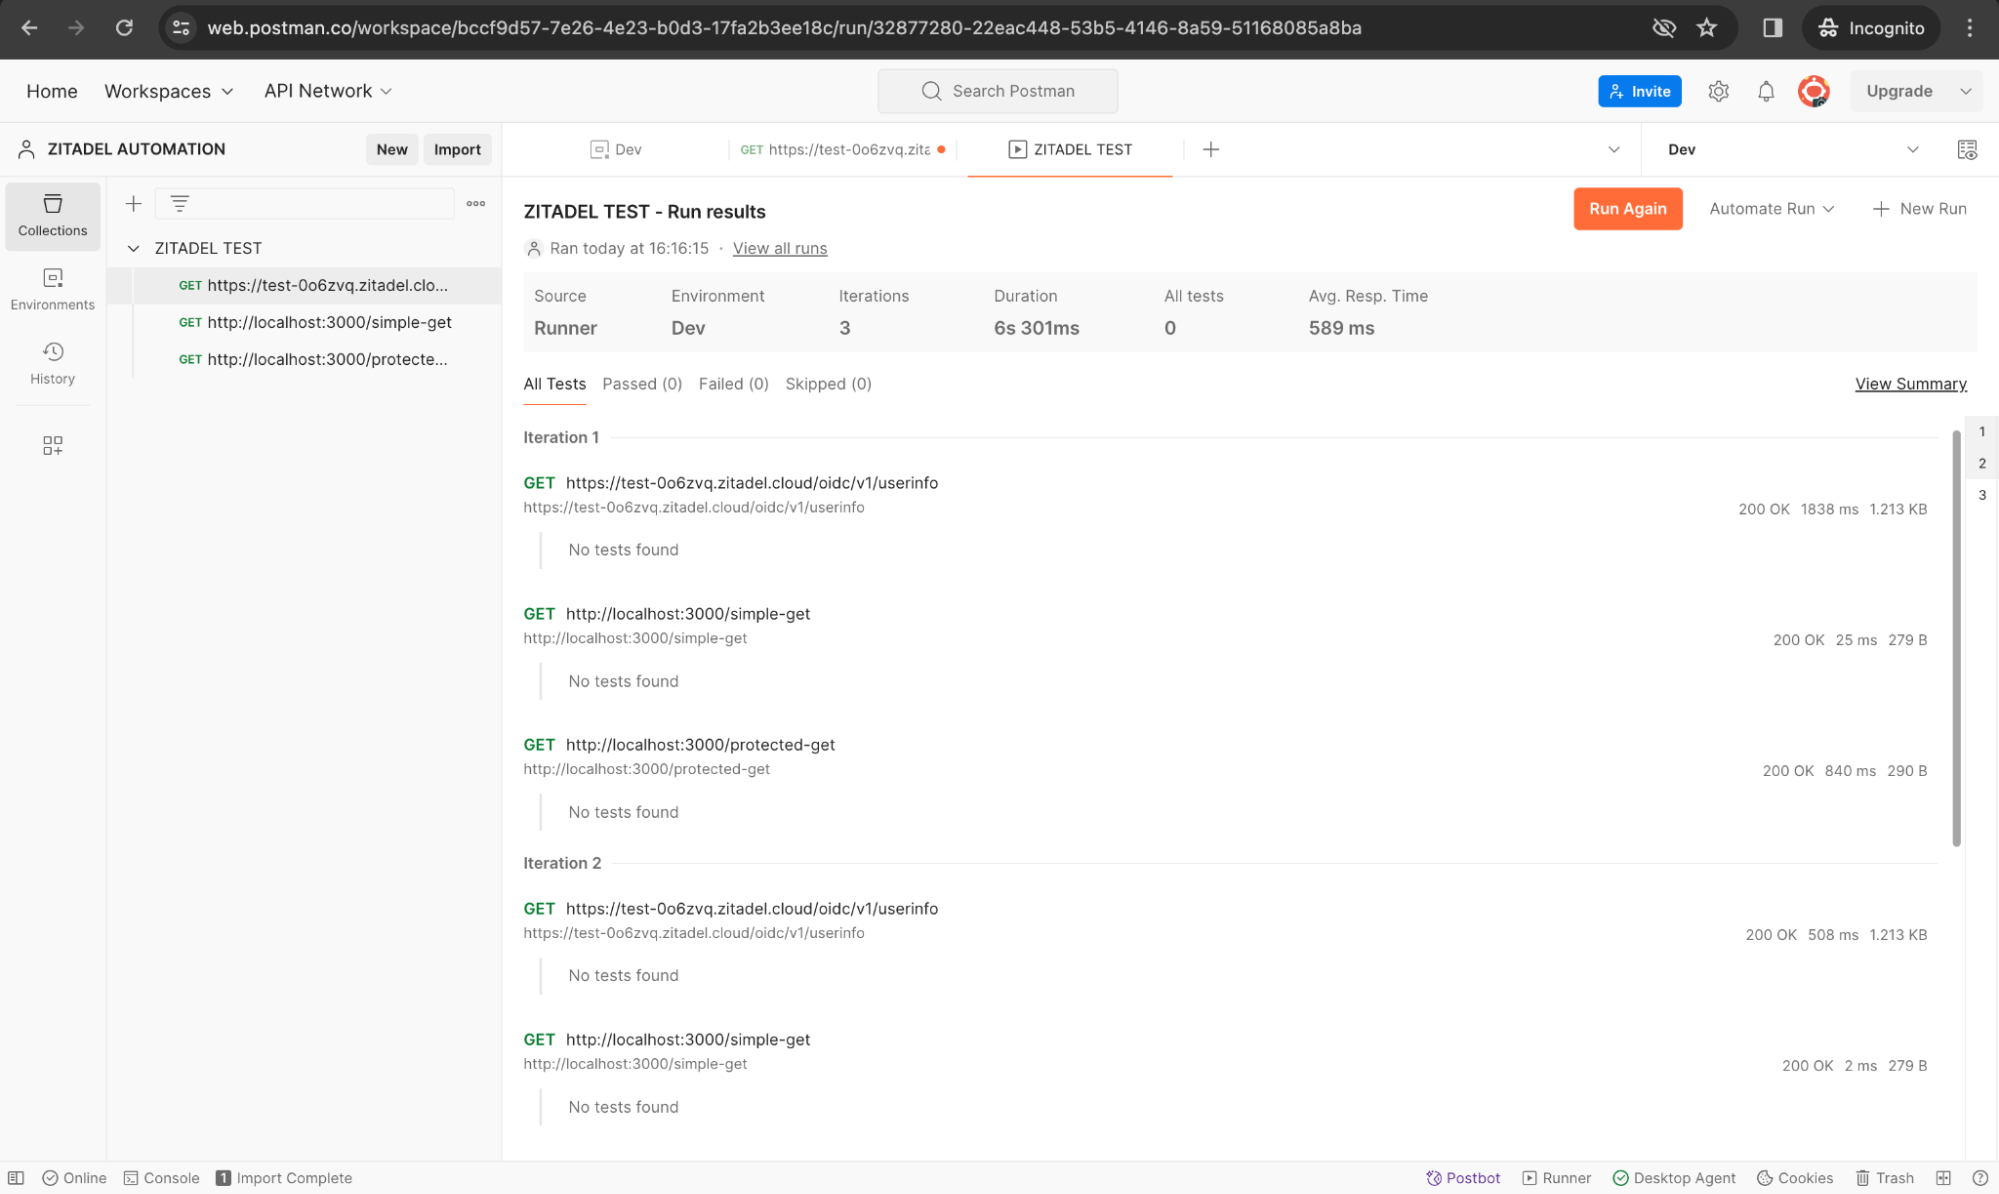This screenshot has width=1999, height=1194.
Task: Click the run results vertical scrollbar
Action: [1956, 640]
